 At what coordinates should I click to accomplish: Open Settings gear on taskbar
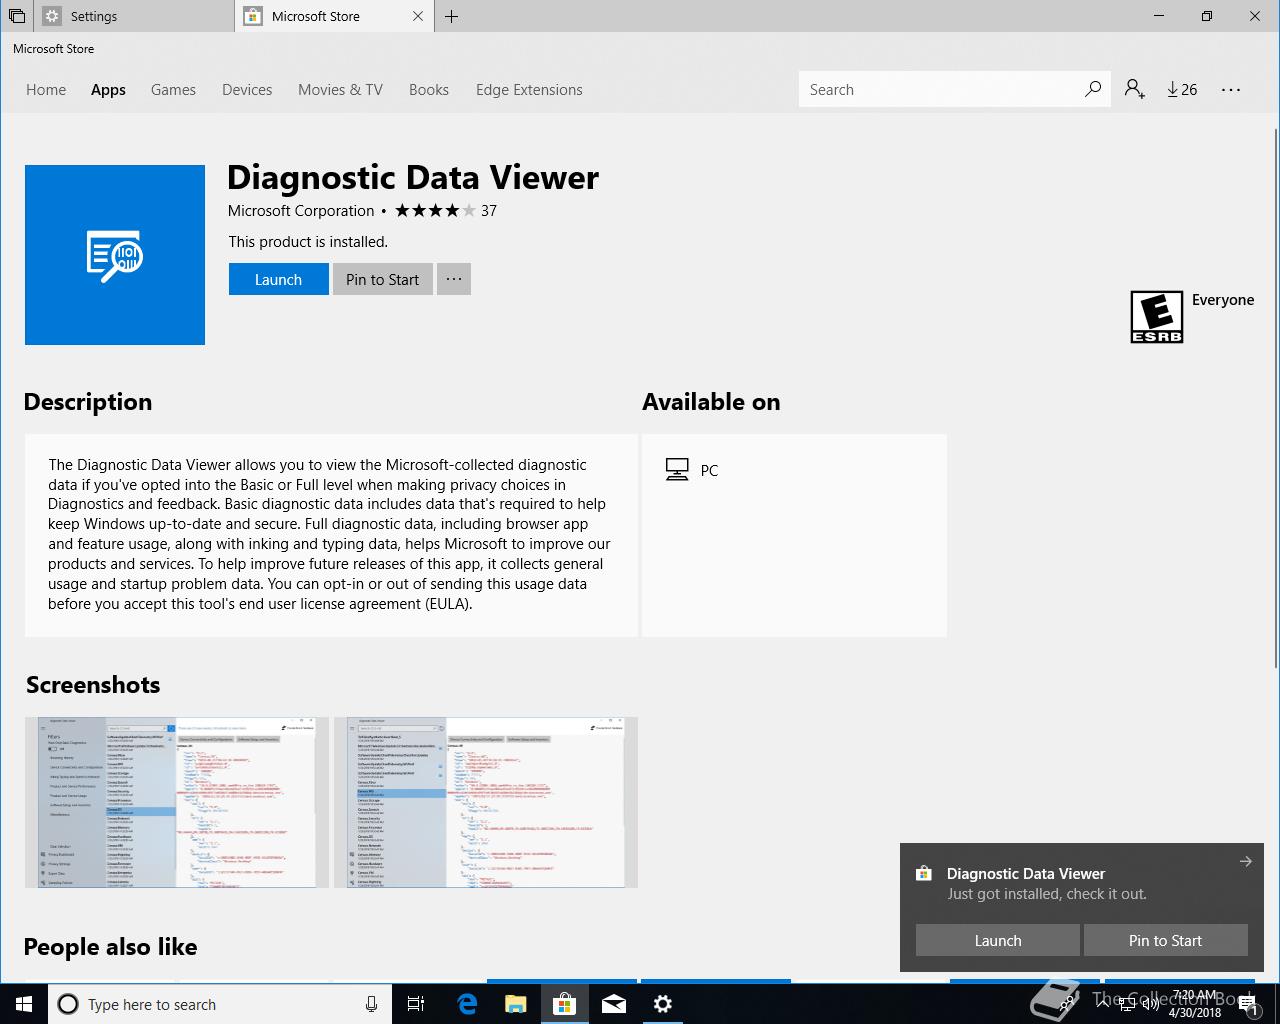pyautogui.click(x=663, y=1004)
